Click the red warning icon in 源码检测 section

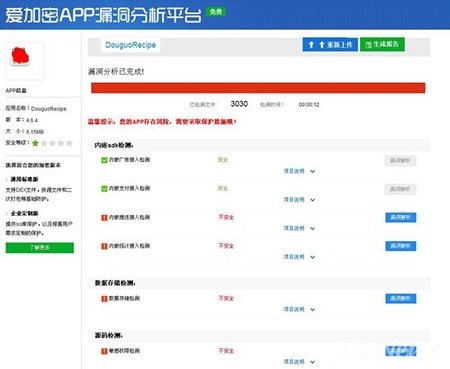[104, 351]
